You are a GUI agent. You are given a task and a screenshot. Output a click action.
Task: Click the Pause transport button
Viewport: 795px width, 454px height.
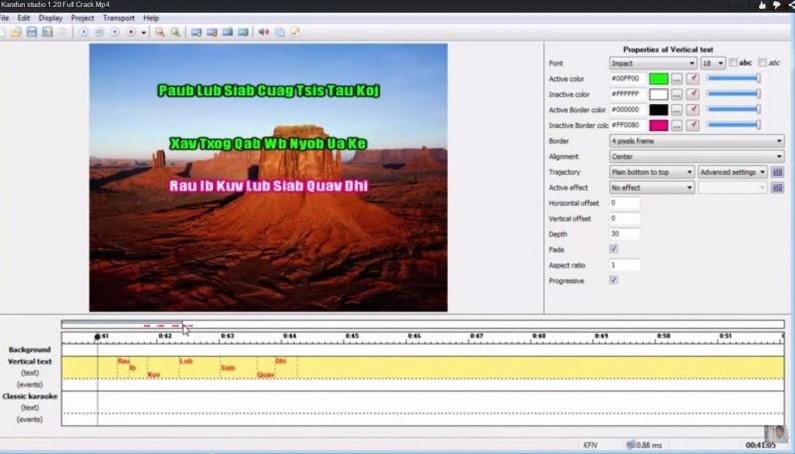99,32
